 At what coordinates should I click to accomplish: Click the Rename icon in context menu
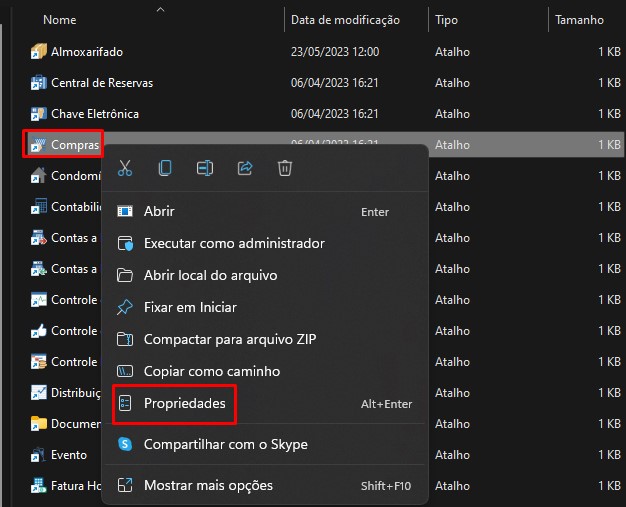(205, 168)
